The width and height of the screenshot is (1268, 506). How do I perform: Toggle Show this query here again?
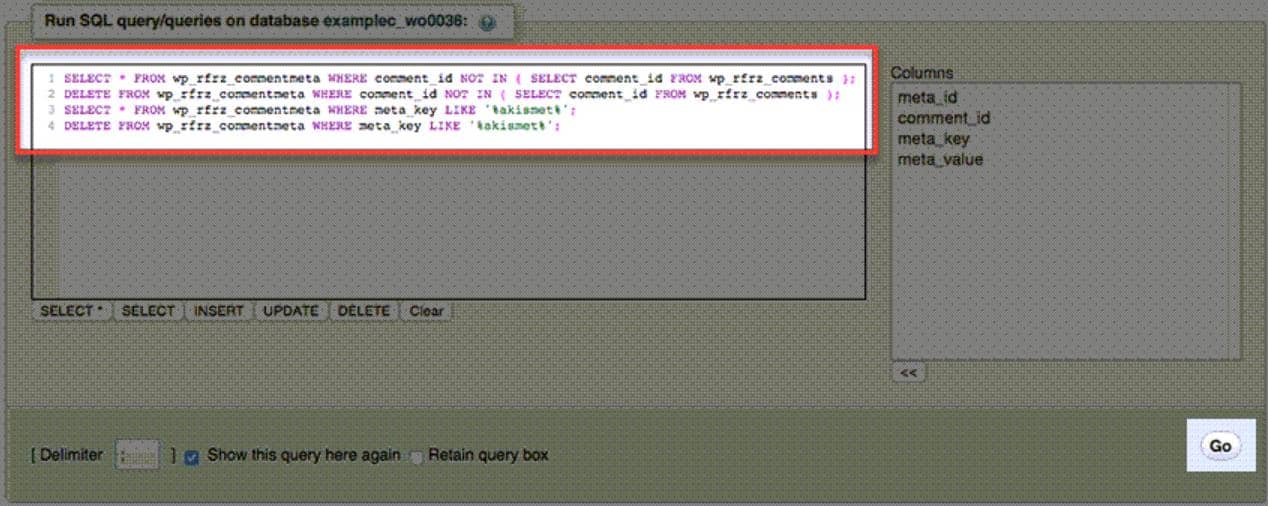pos(192,456)
